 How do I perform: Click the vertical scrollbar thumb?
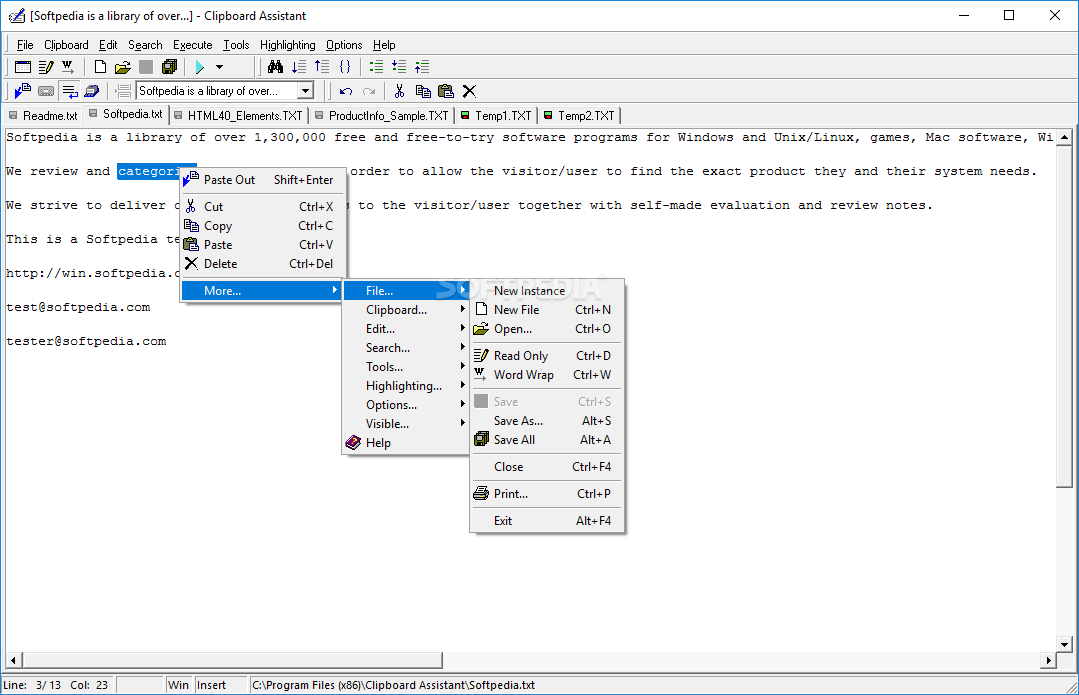coord(1064,317)
